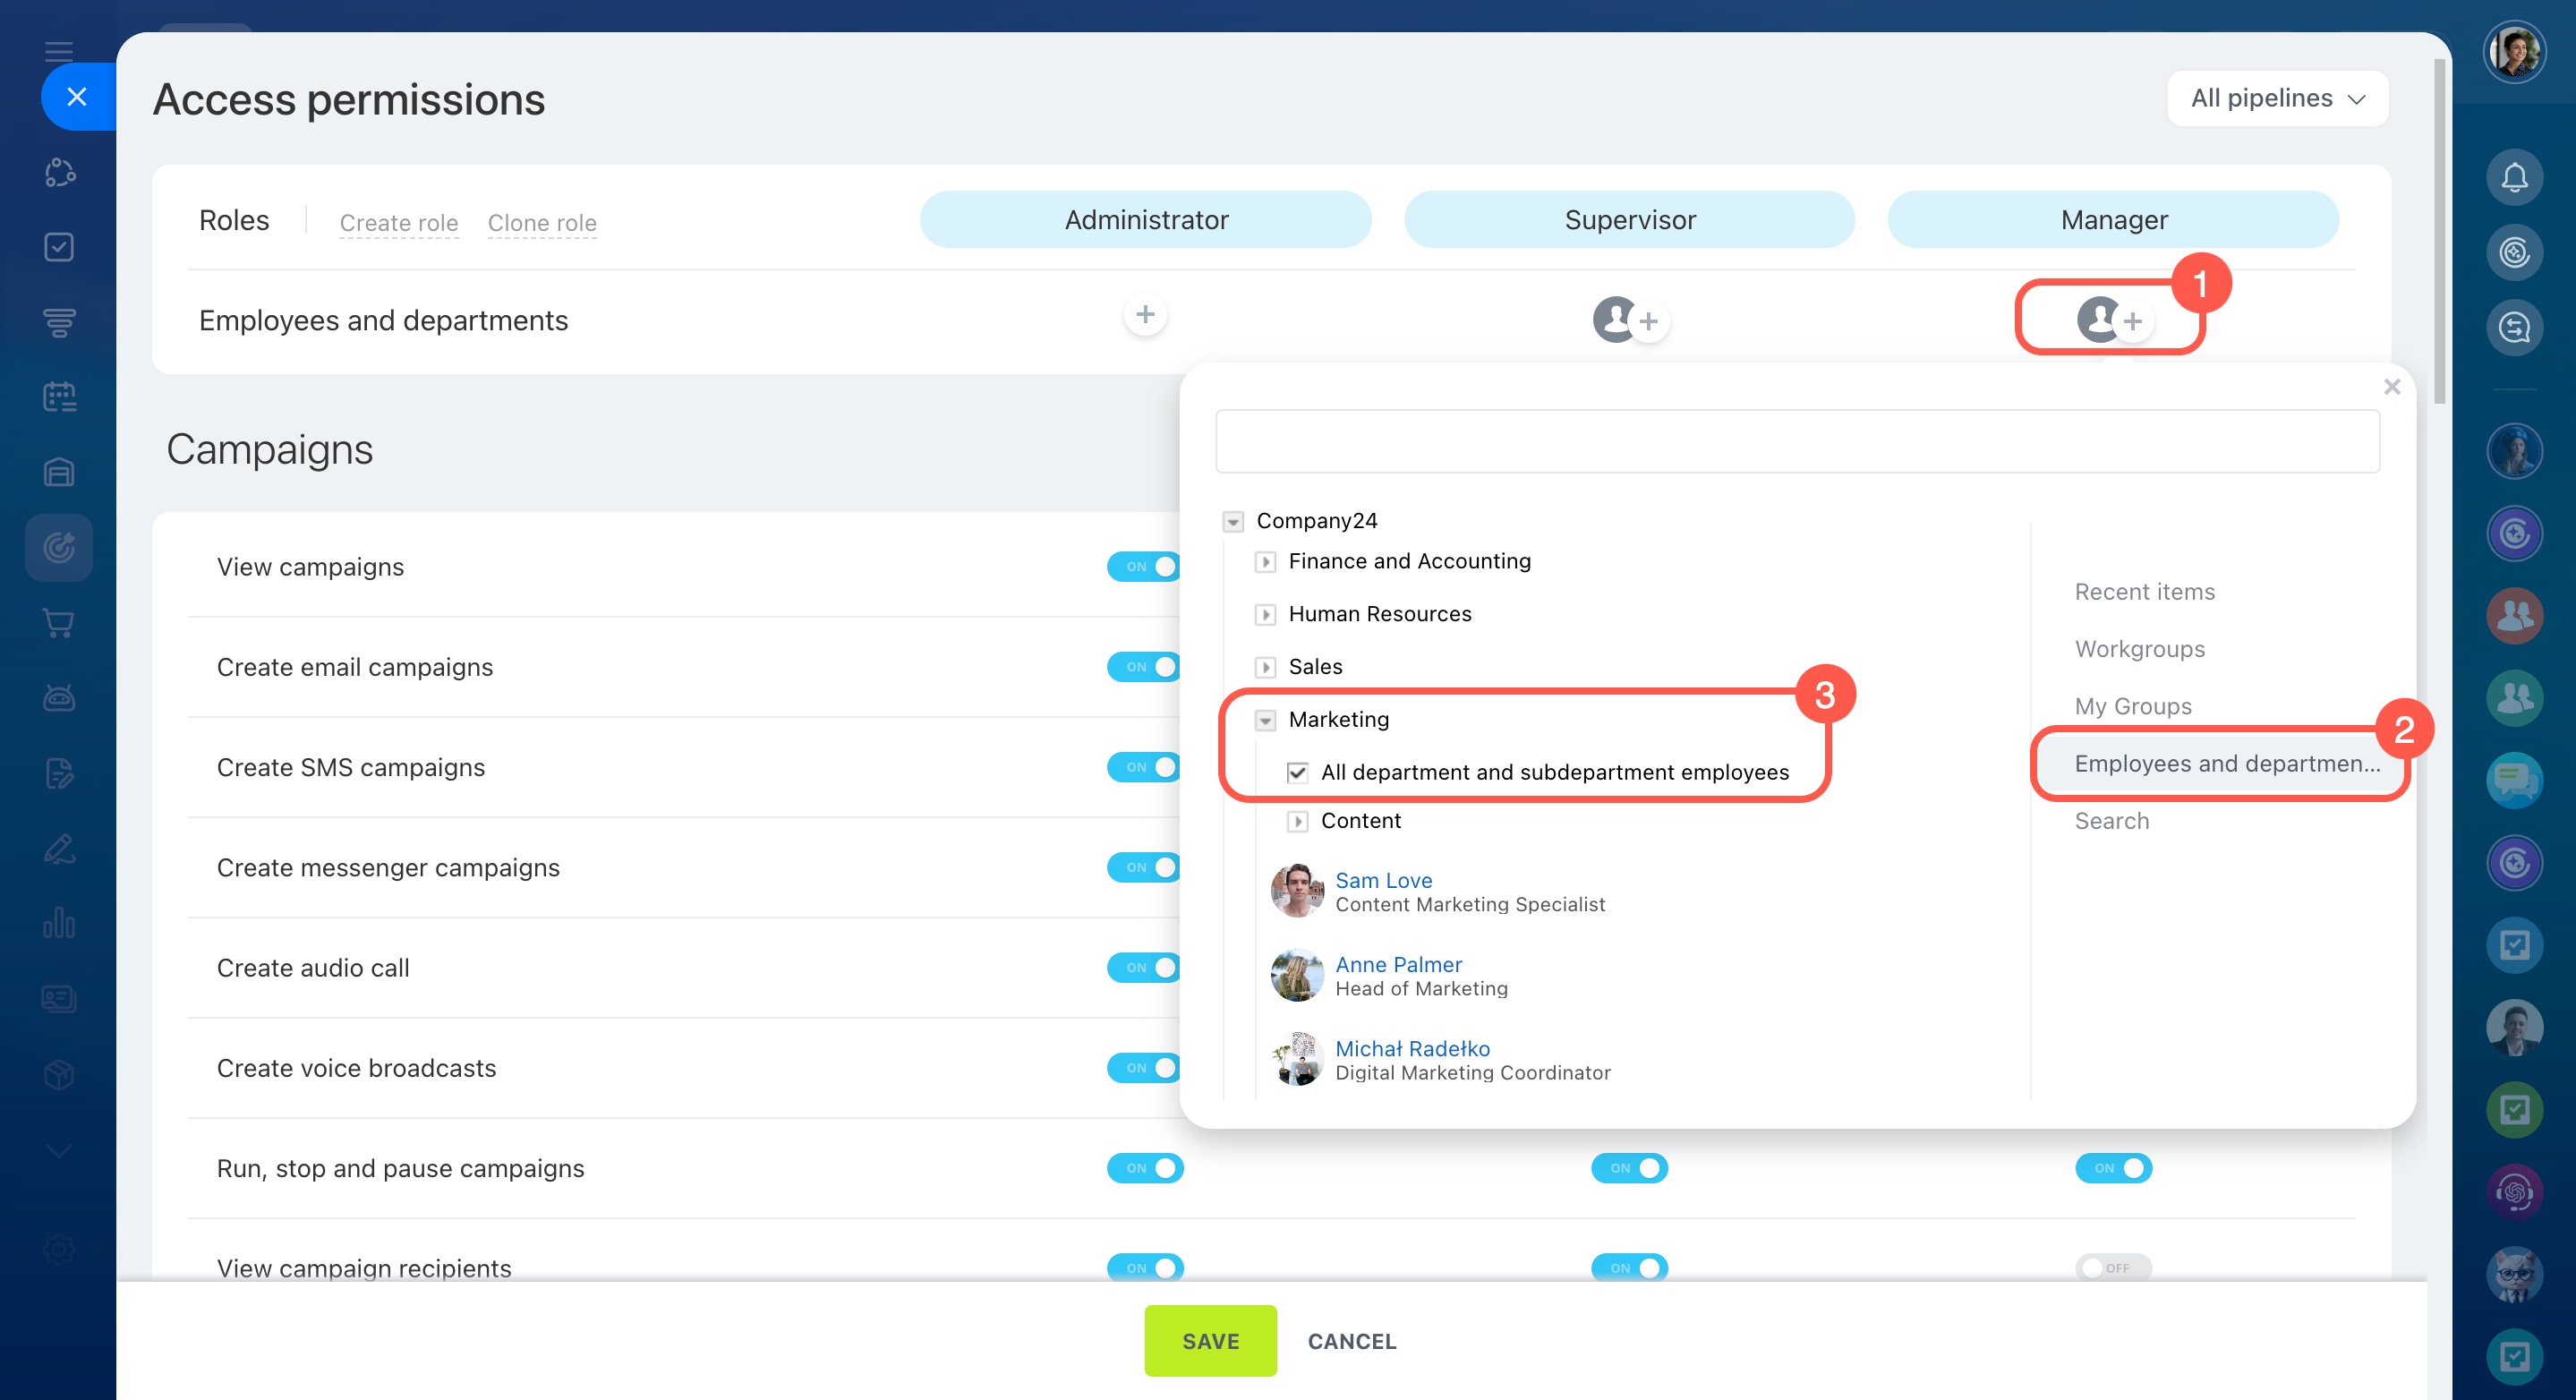Click the Create role link
The width and height of the screenshot is (2576, 1400).
point(398,223)
